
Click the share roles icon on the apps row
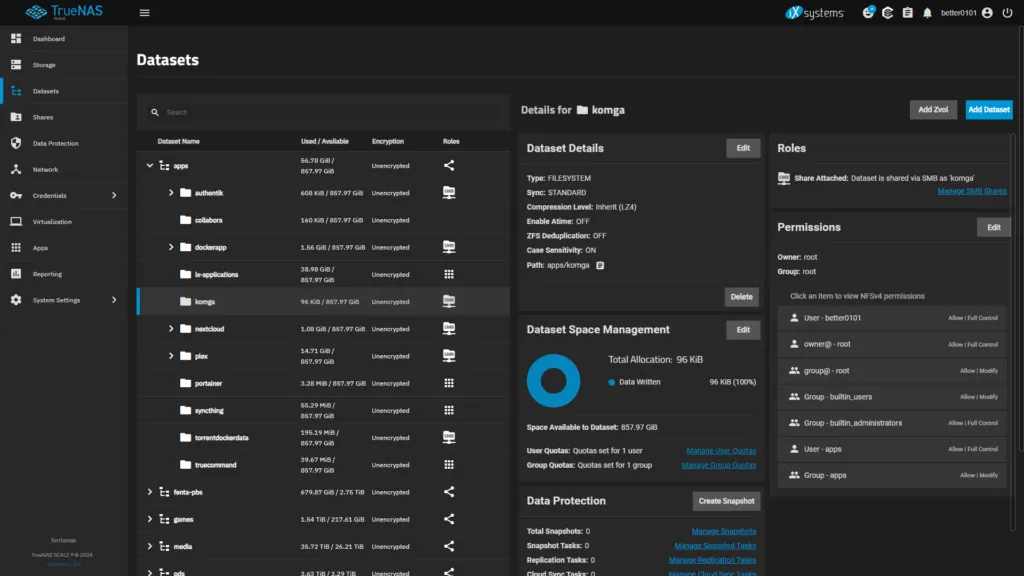[448, 166]
